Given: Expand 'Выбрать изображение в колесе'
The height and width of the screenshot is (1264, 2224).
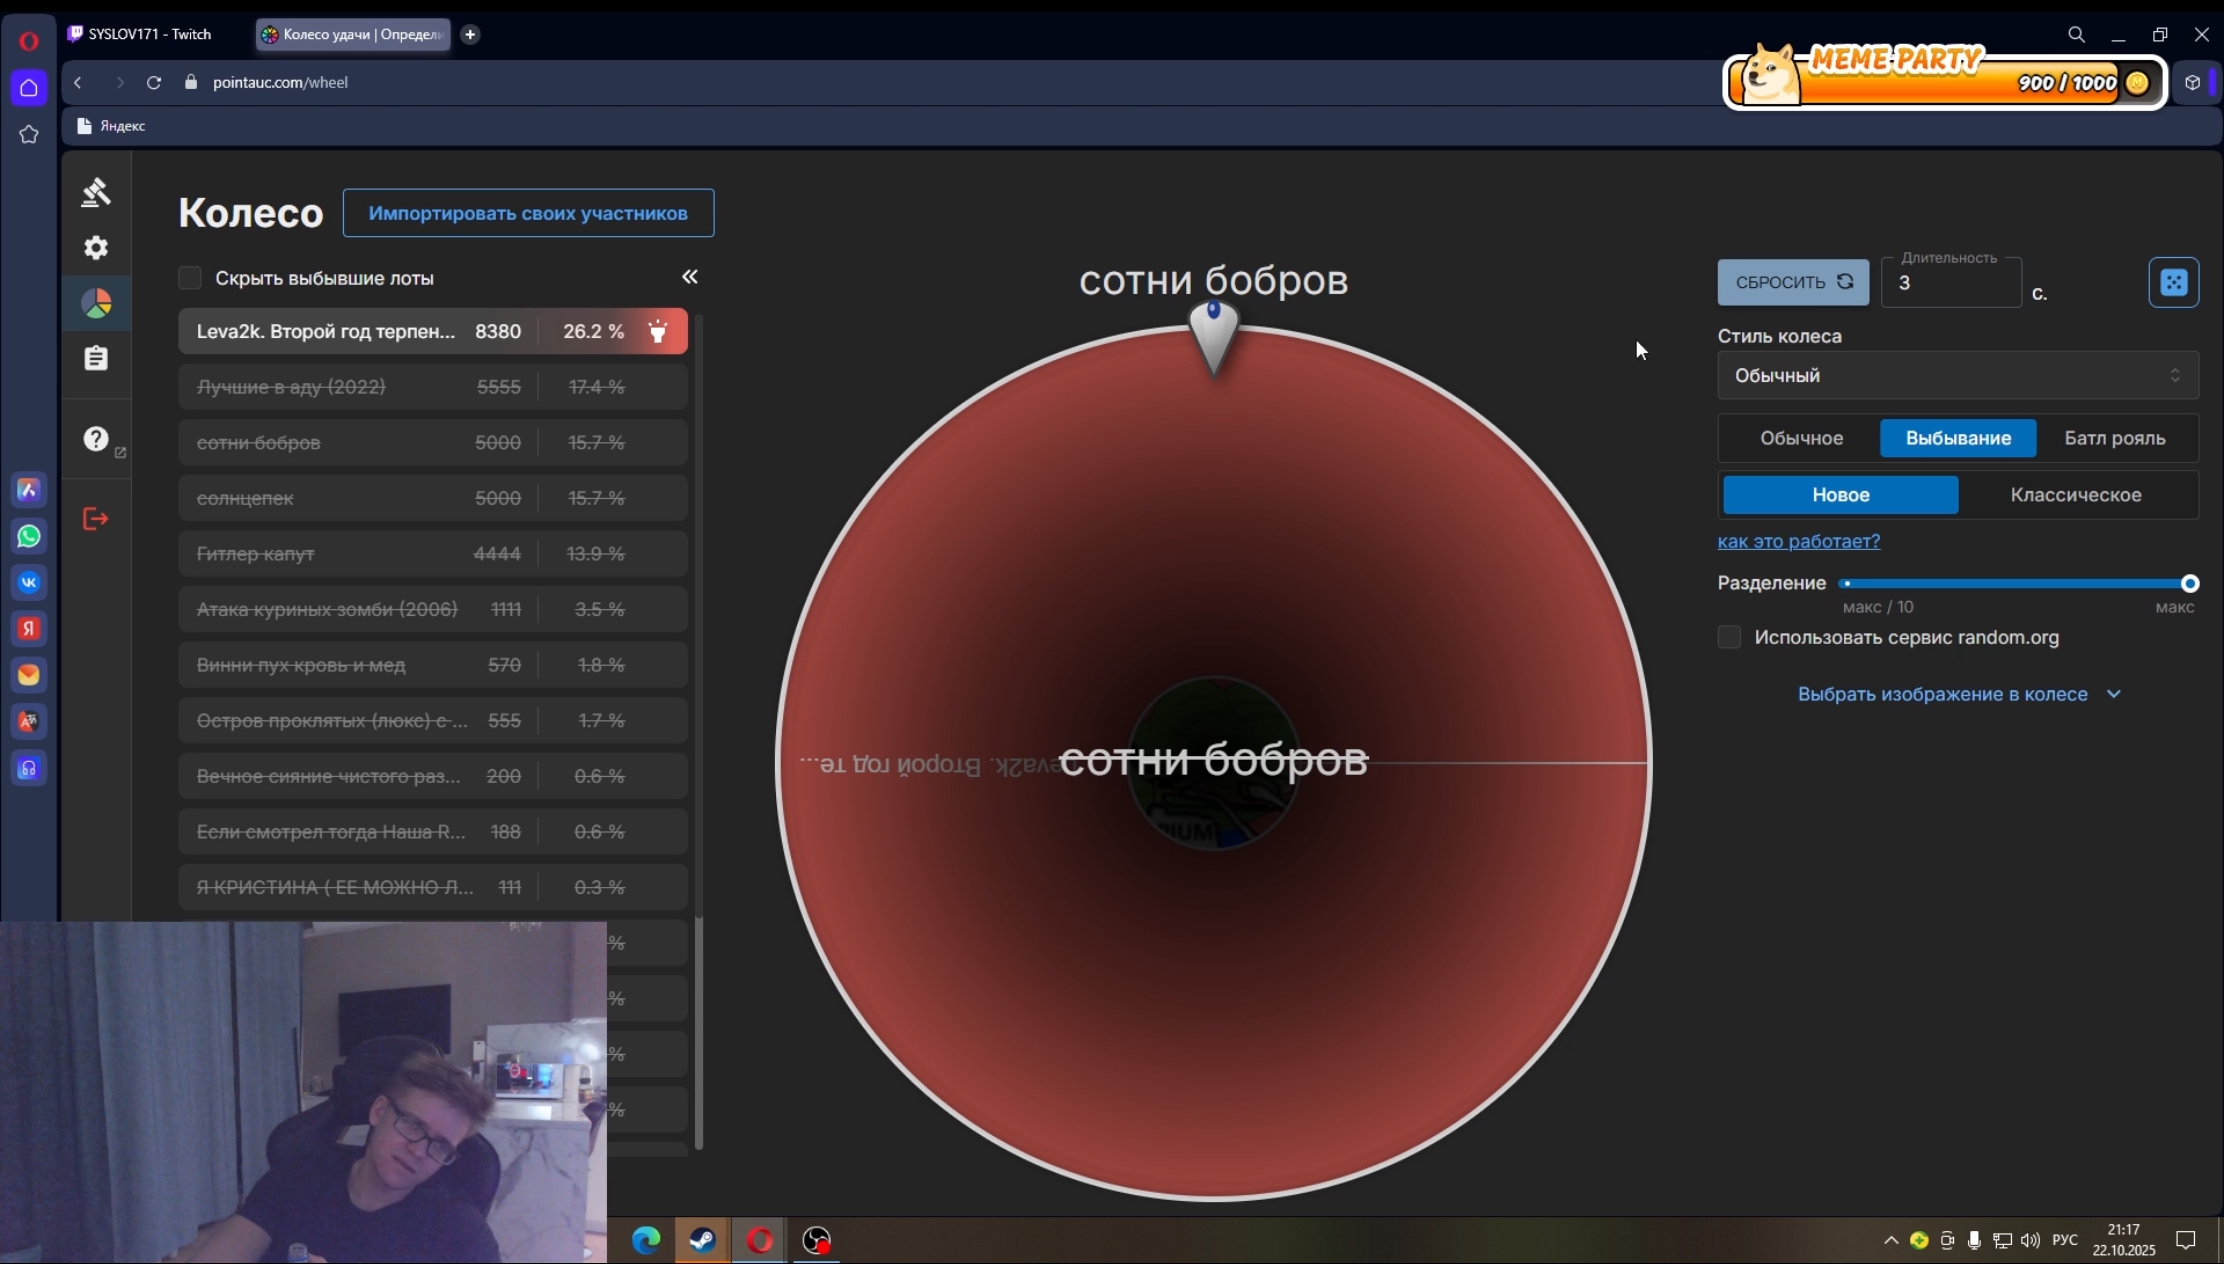Looking at the screenshot, I should point(1957,694).
